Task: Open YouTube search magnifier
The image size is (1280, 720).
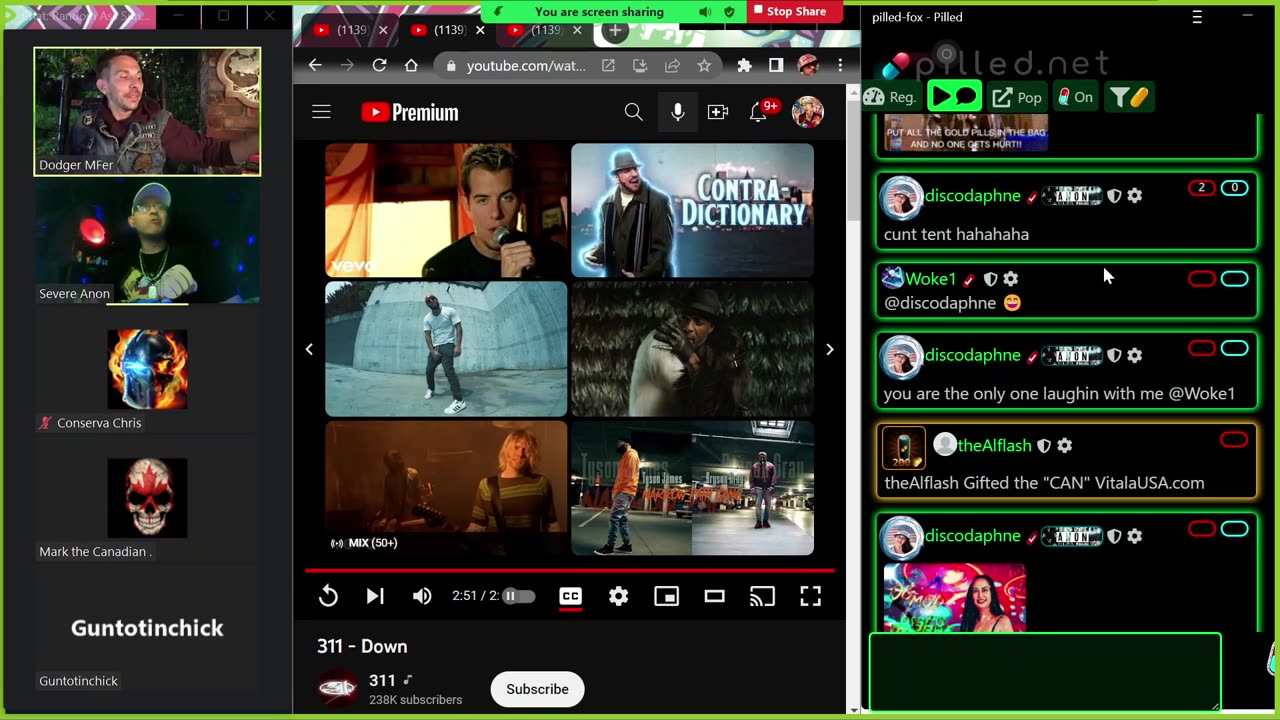Action: 634,112
